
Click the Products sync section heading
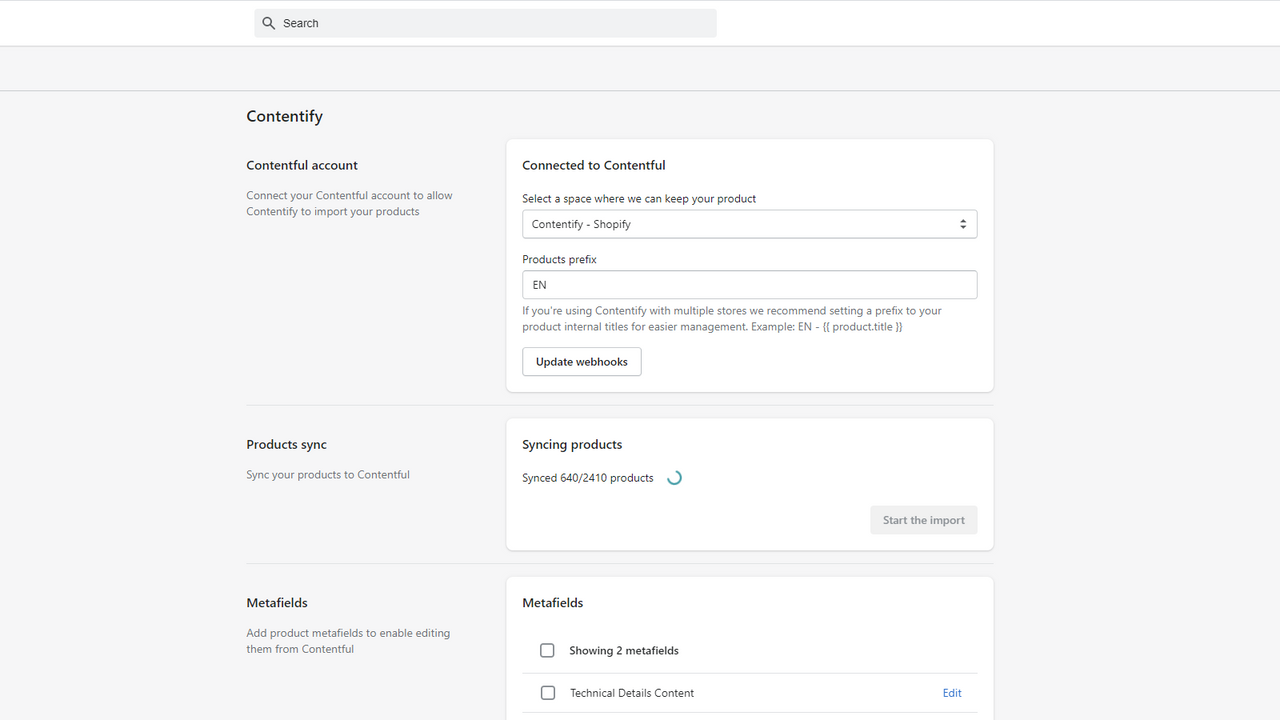(286, 444)
